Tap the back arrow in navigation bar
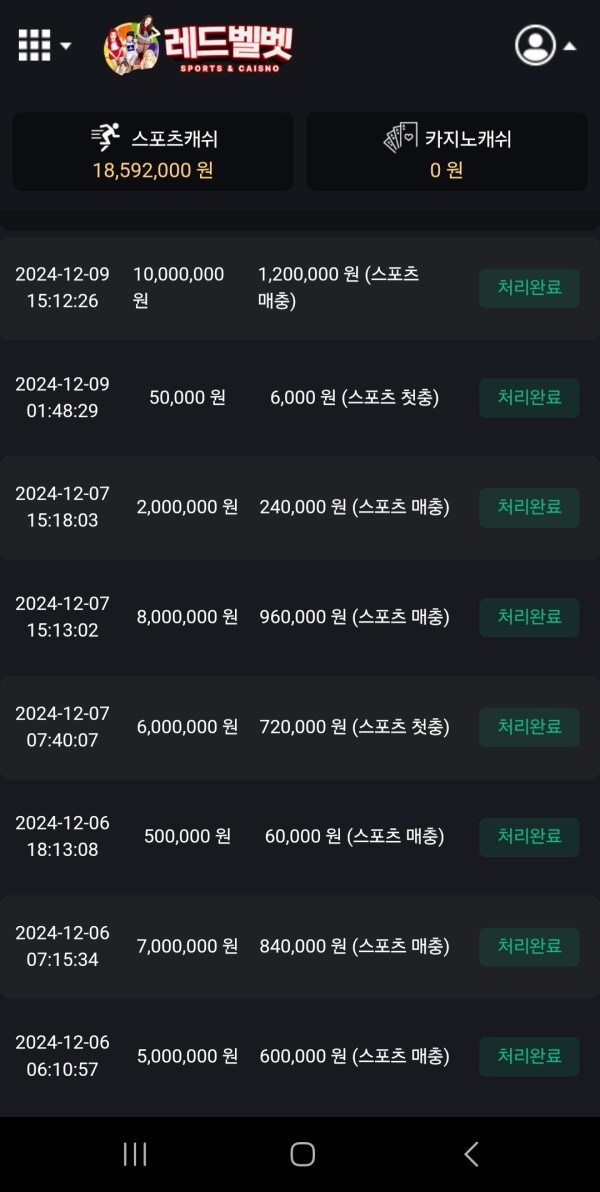The width and height of the screenshot is (600, 1192). click(470, 1153)
